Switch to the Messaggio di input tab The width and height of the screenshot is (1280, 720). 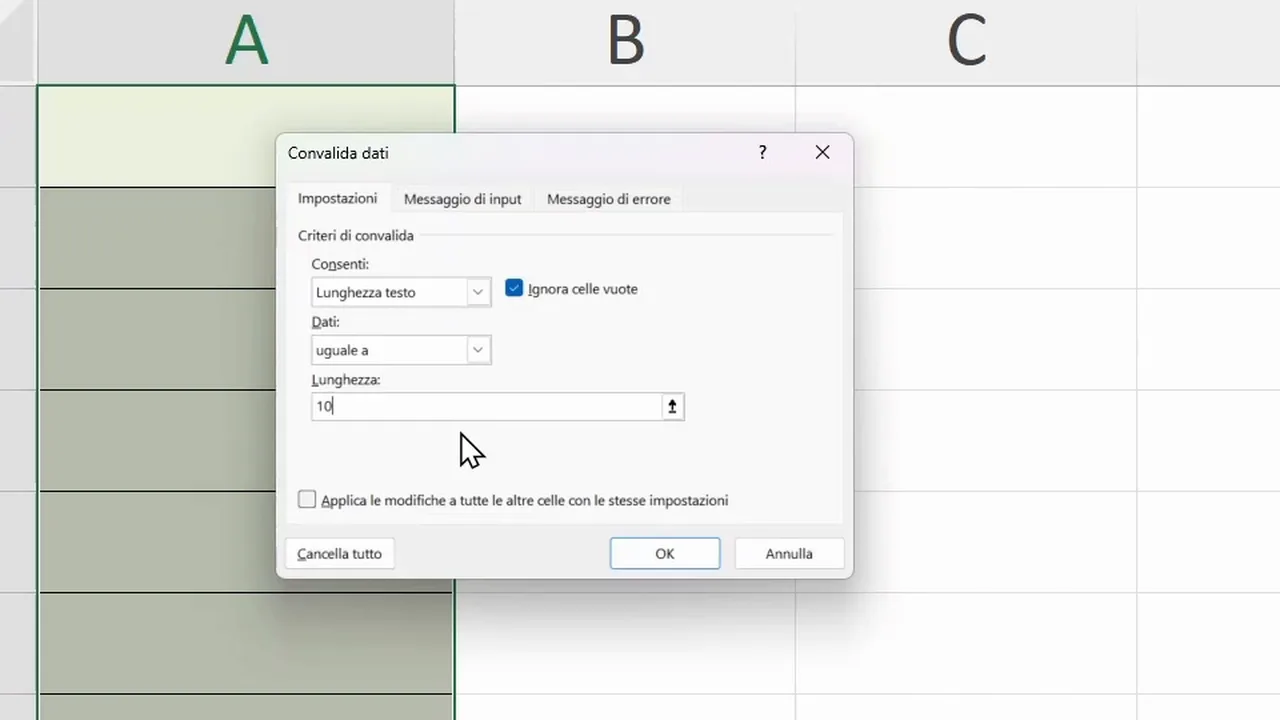462,199
